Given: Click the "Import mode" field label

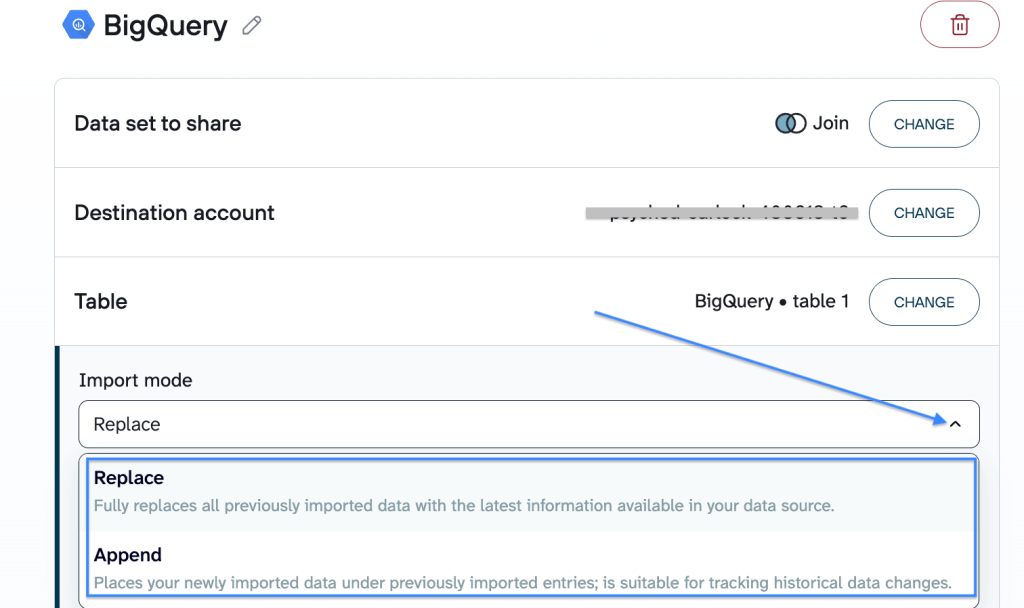Looking at the screenshot, I should [135, 380].
